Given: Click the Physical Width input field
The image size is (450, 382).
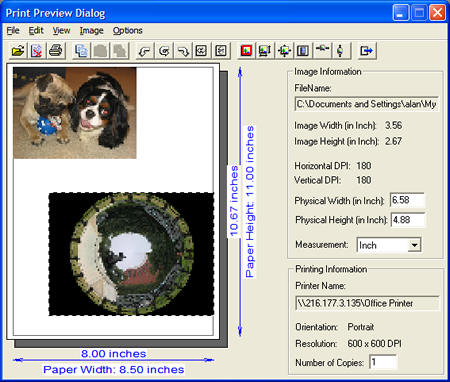Looking at the screenshot, I should pyautogui.click(x=408, y=200).
